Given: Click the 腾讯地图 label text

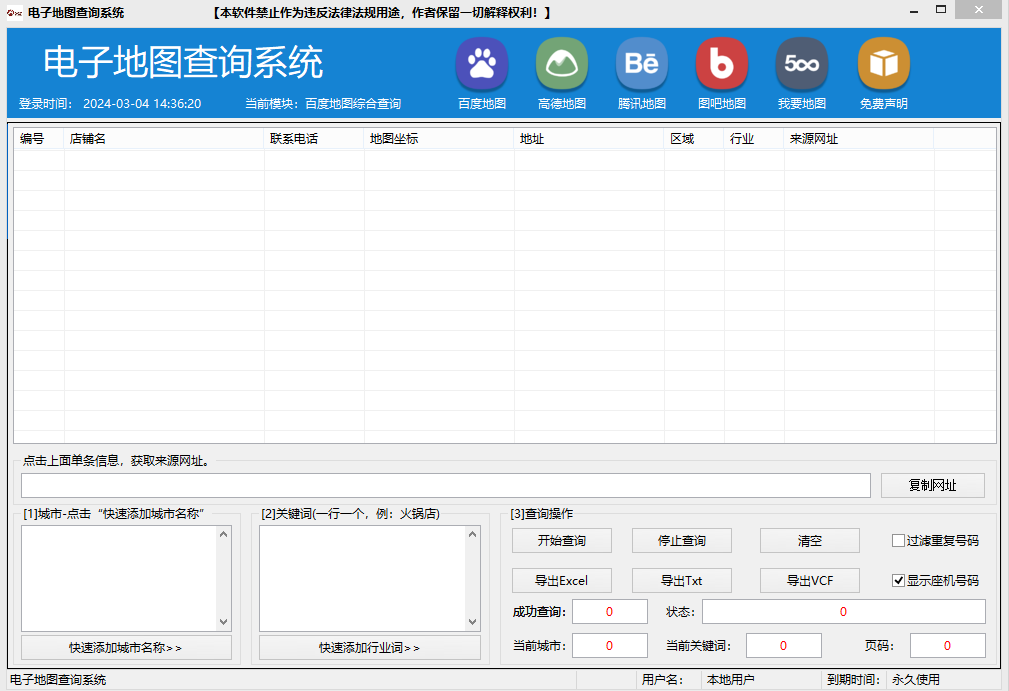Looking at the screenshot, I should (x=642, y=104).
